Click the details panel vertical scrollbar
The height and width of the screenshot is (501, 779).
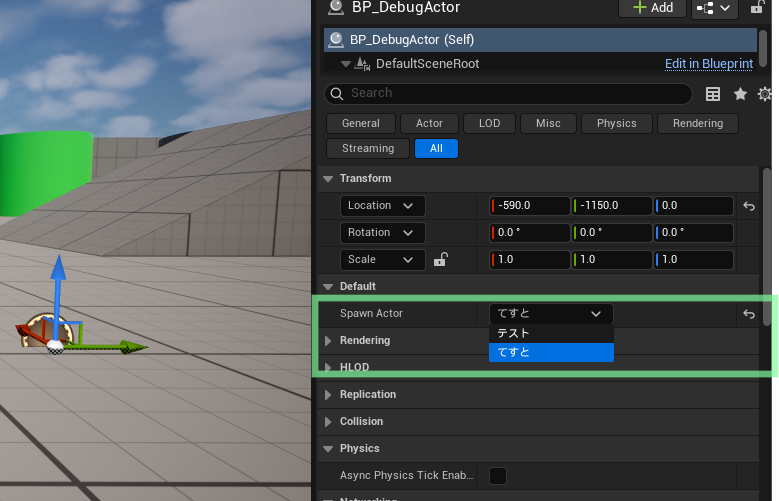767,247
